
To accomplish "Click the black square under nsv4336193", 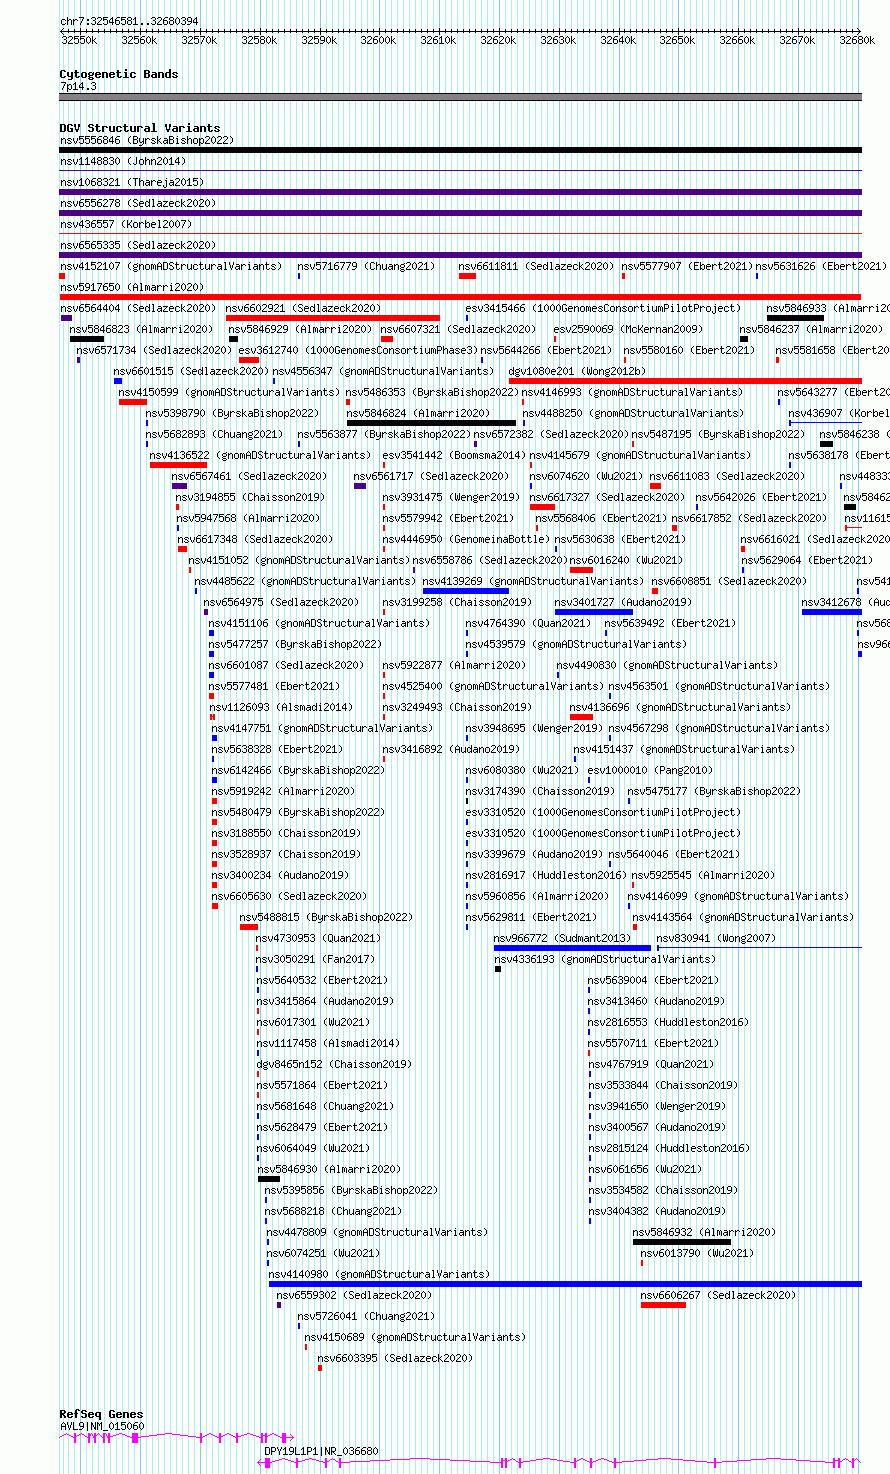I will [498, 969].
